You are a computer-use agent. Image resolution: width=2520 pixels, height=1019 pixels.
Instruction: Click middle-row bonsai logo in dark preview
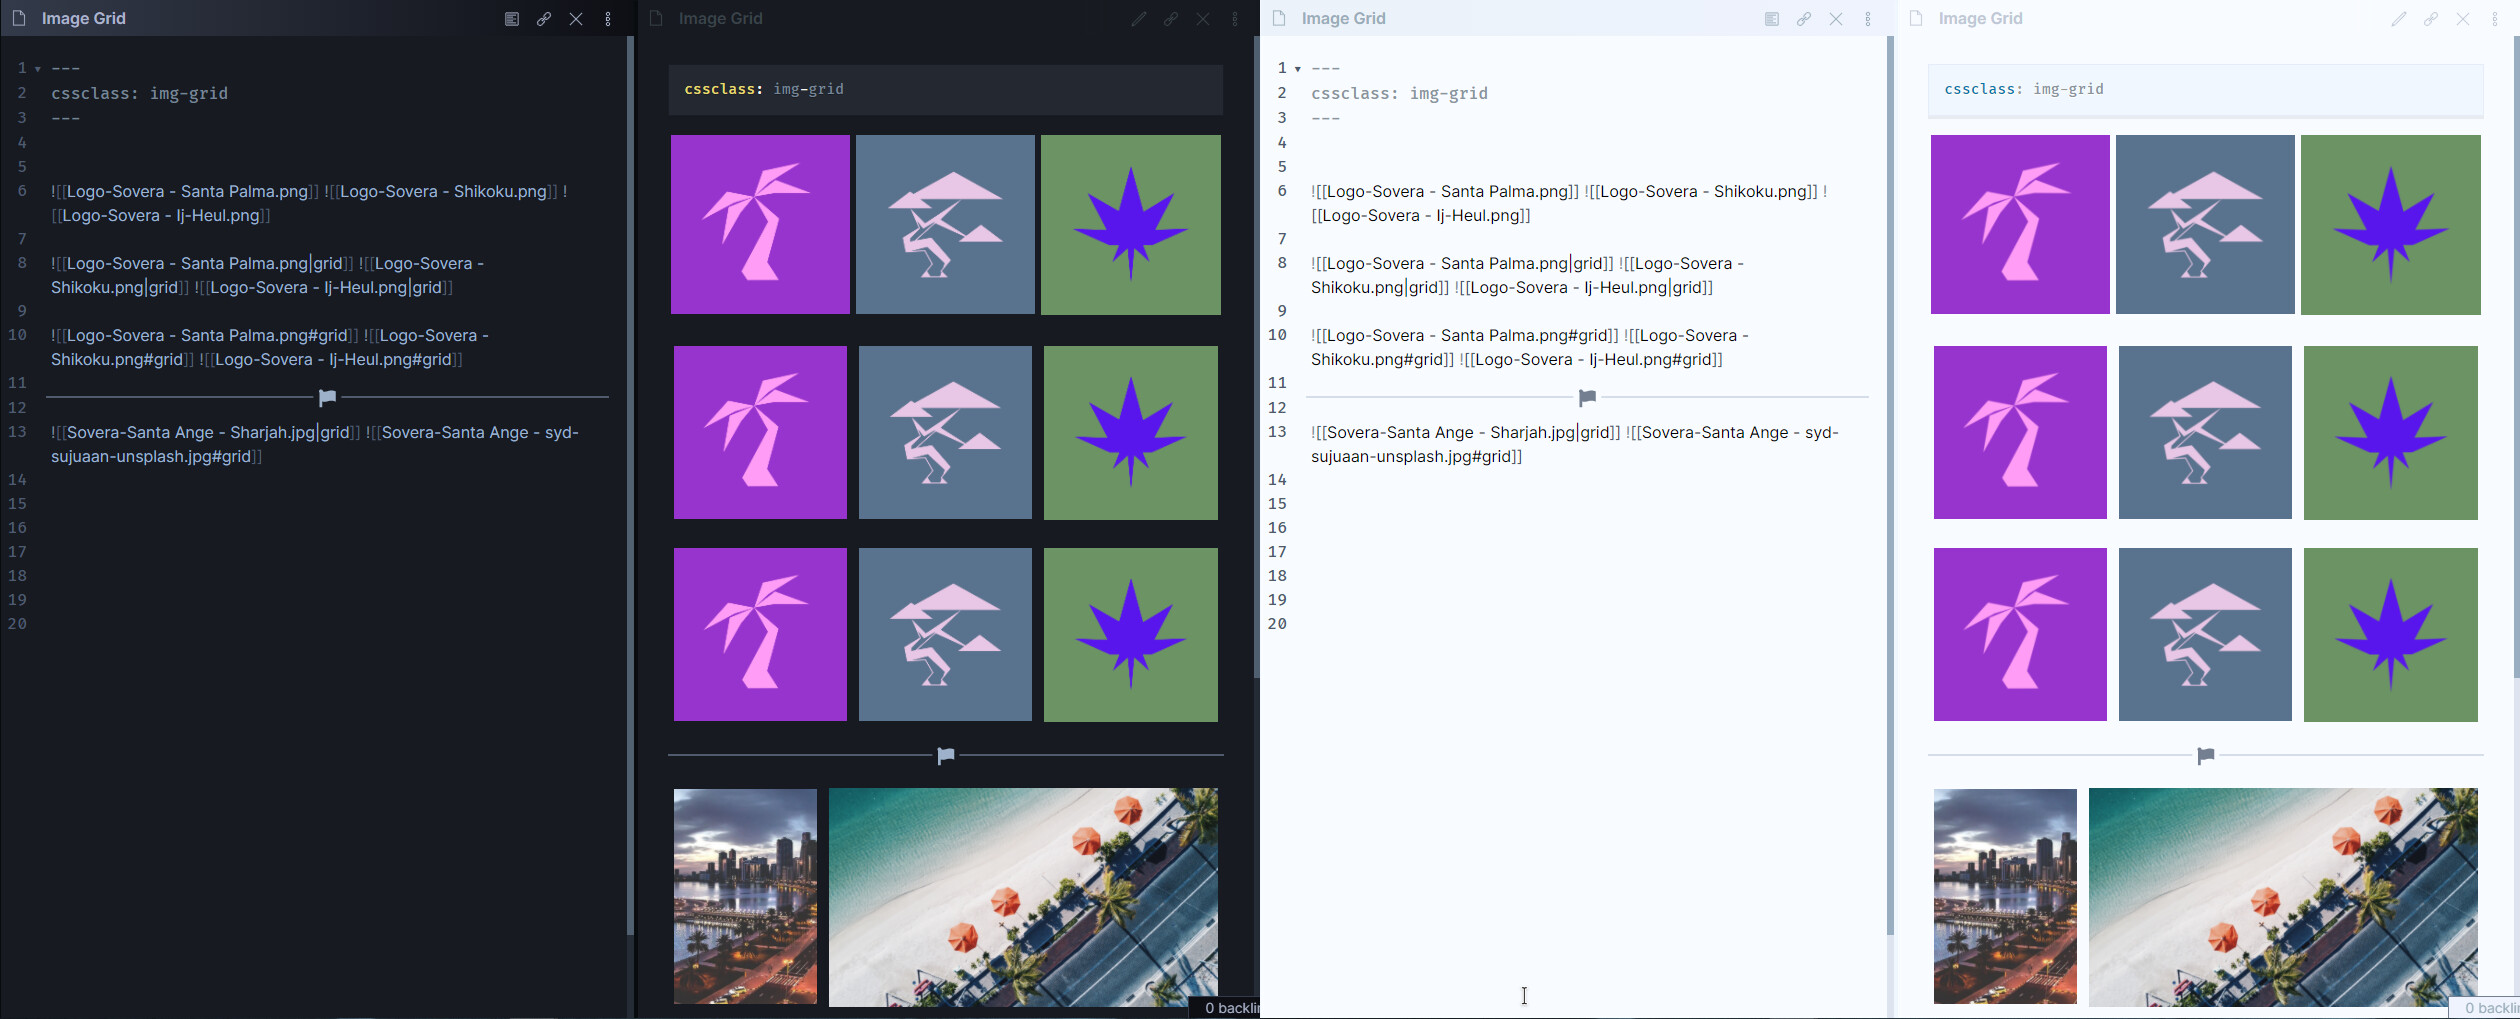(x=945, y=433)
